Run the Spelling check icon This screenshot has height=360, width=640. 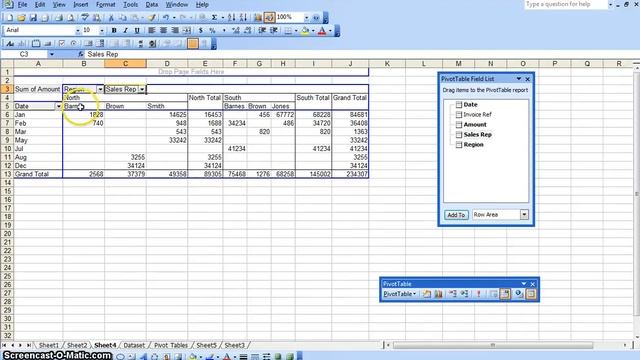coord(85,18)
